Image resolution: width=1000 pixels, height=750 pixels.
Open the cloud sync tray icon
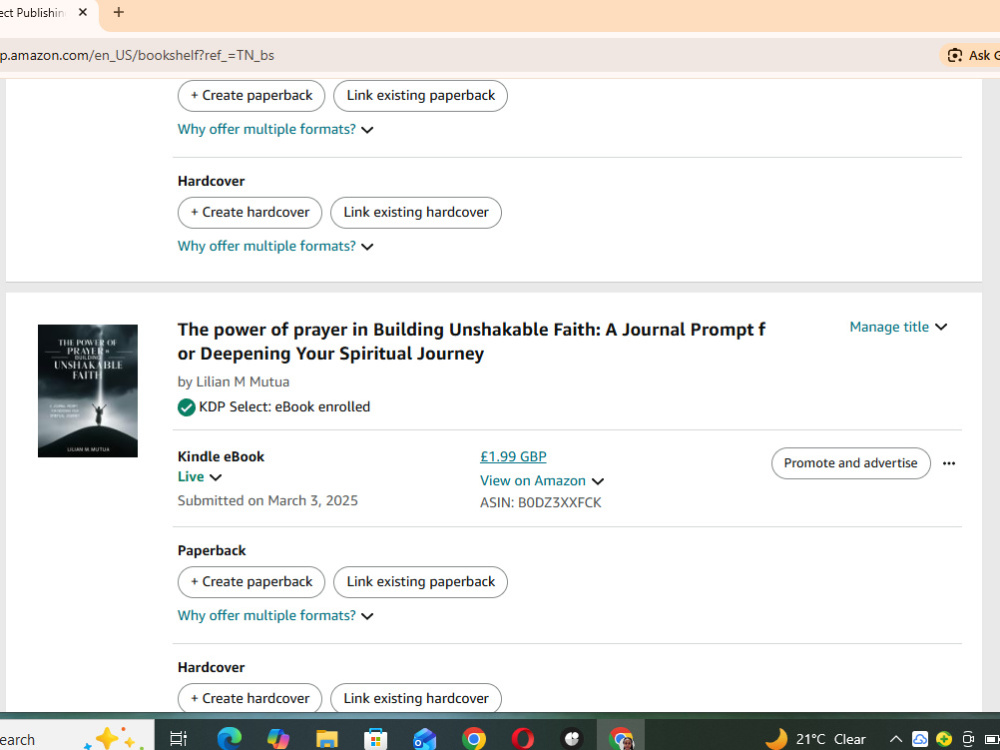920,739
